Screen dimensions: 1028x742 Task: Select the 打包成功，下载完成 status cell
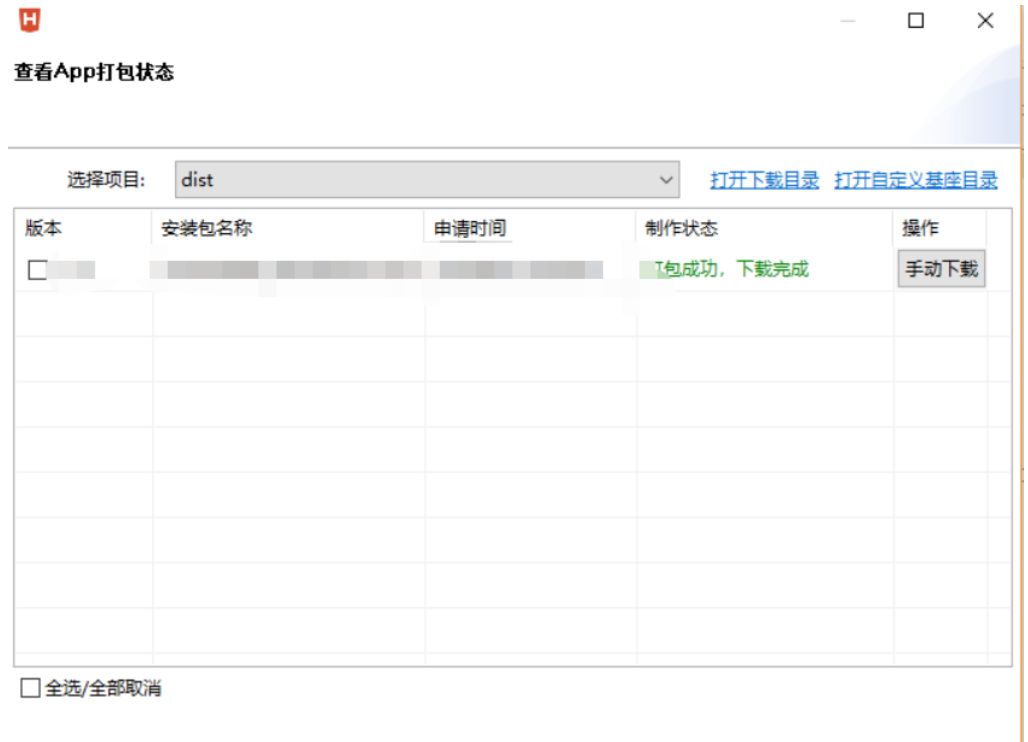730,269
